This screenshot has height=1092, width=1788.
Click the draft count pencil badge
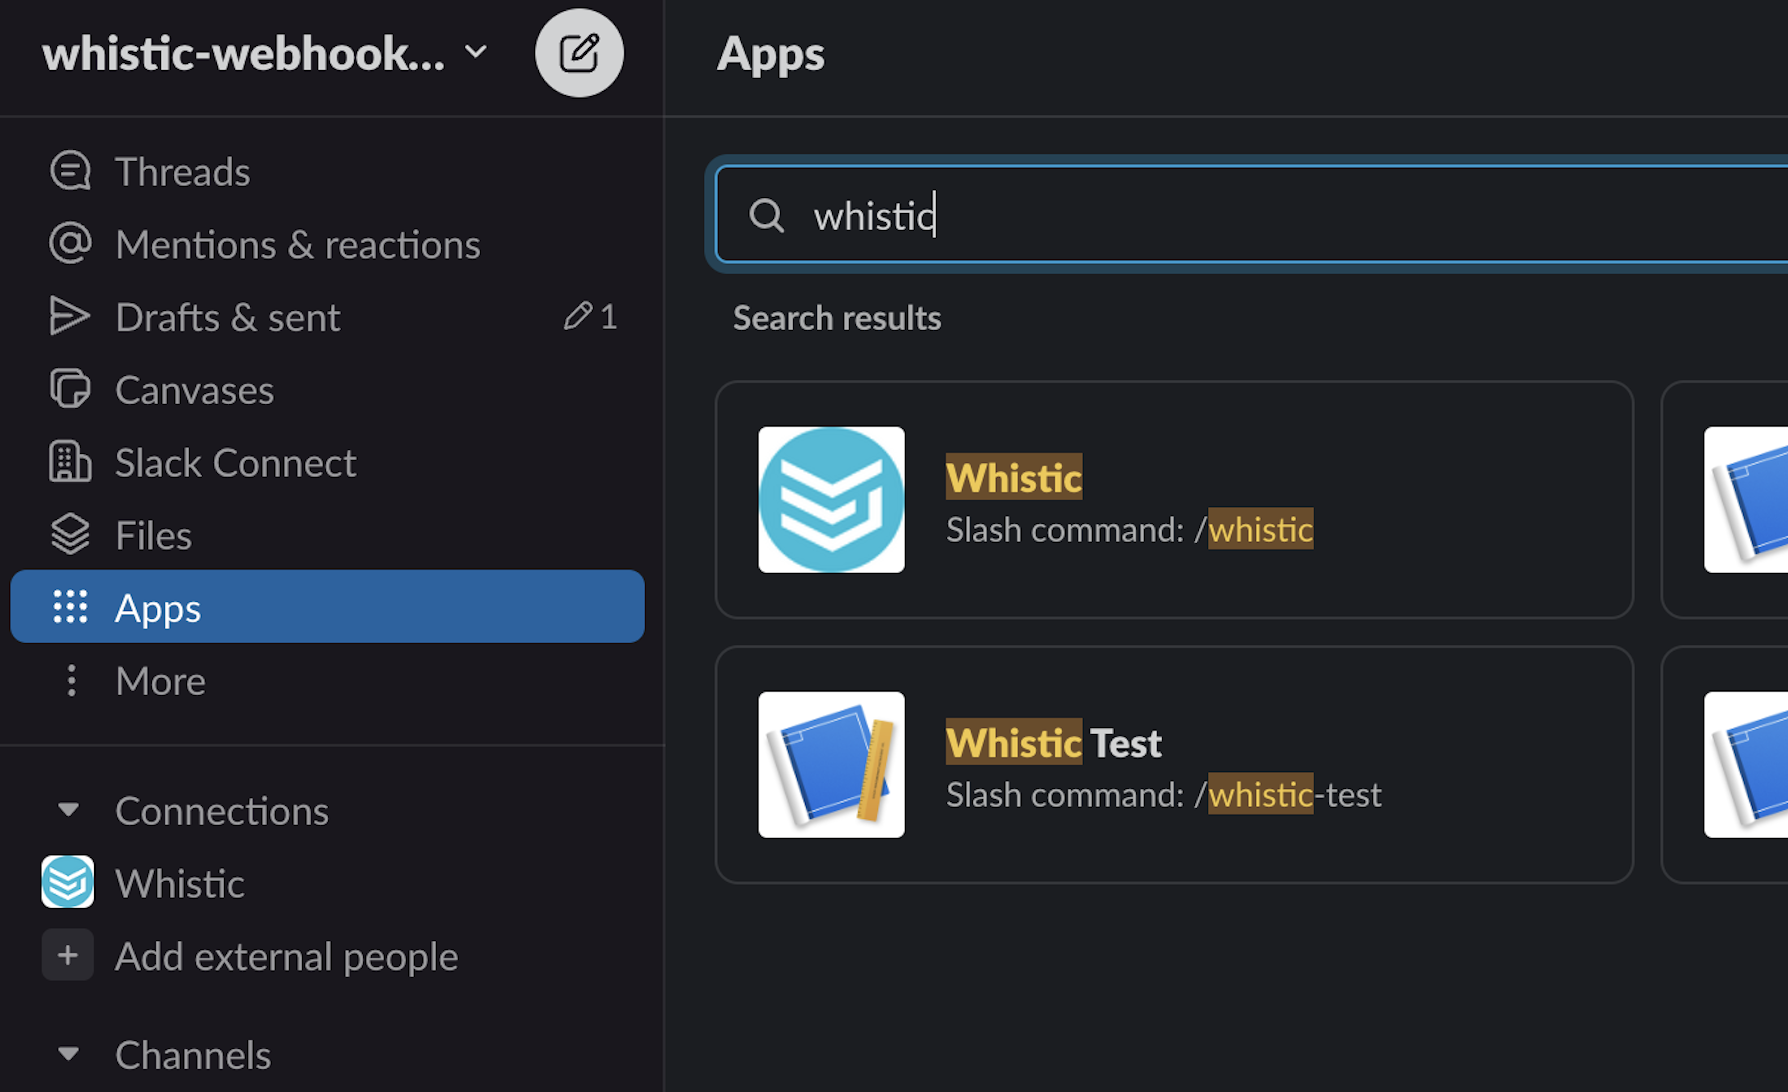590,317
